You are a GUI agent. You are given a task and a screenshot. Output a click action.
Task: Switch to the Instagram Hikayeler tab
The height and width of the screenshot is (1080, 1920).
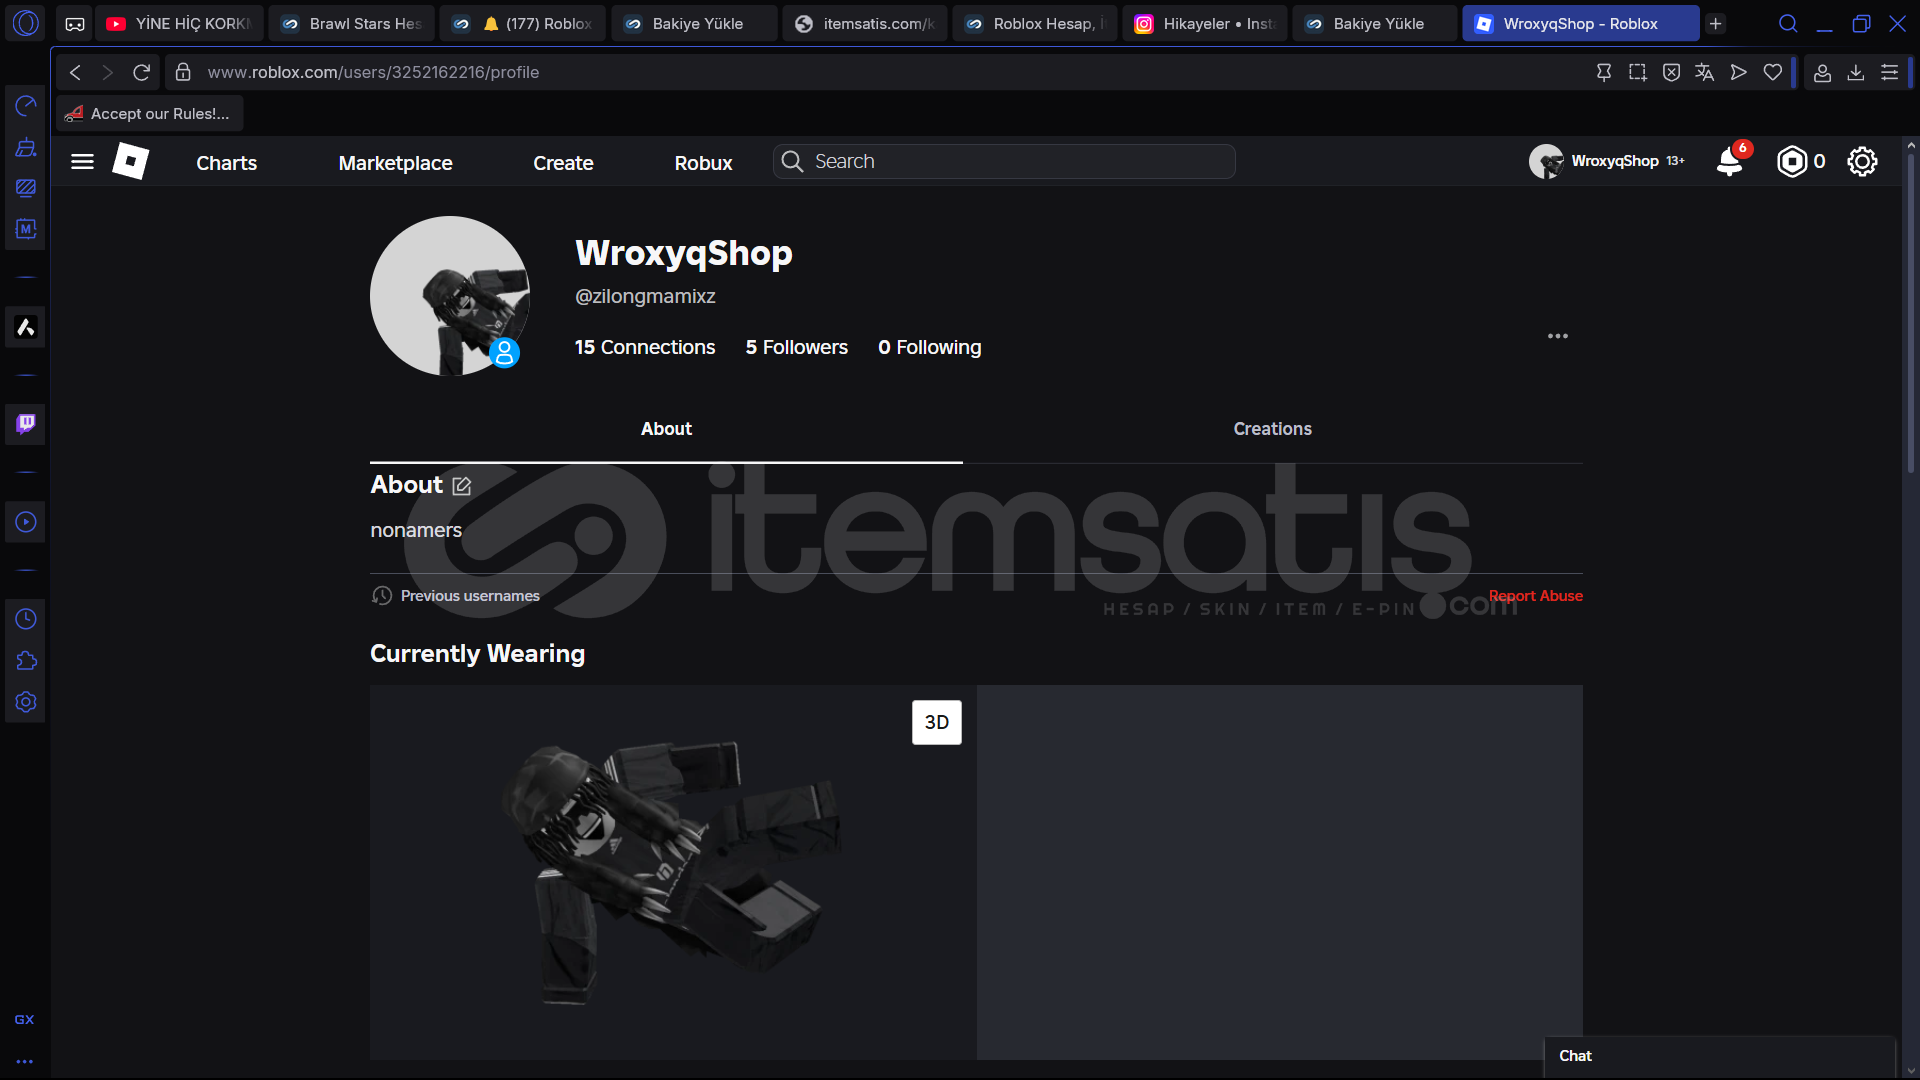pyautogui.click(x=1205, y=23)
